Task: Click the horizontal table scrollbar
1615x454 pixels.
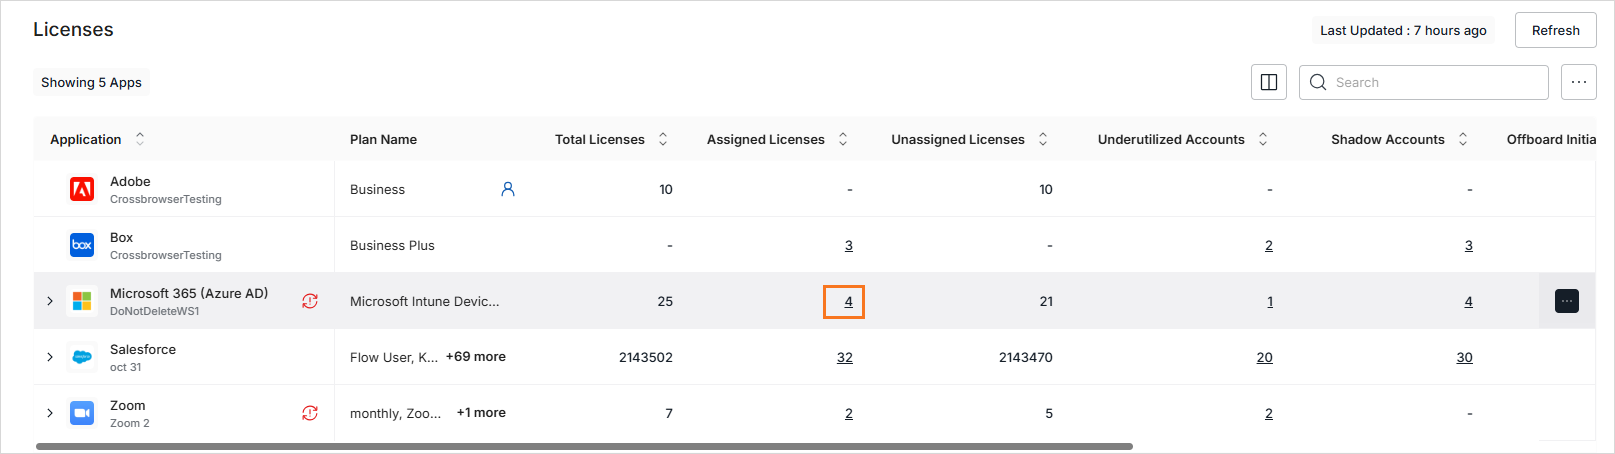Action: click(x=584, y=446)
